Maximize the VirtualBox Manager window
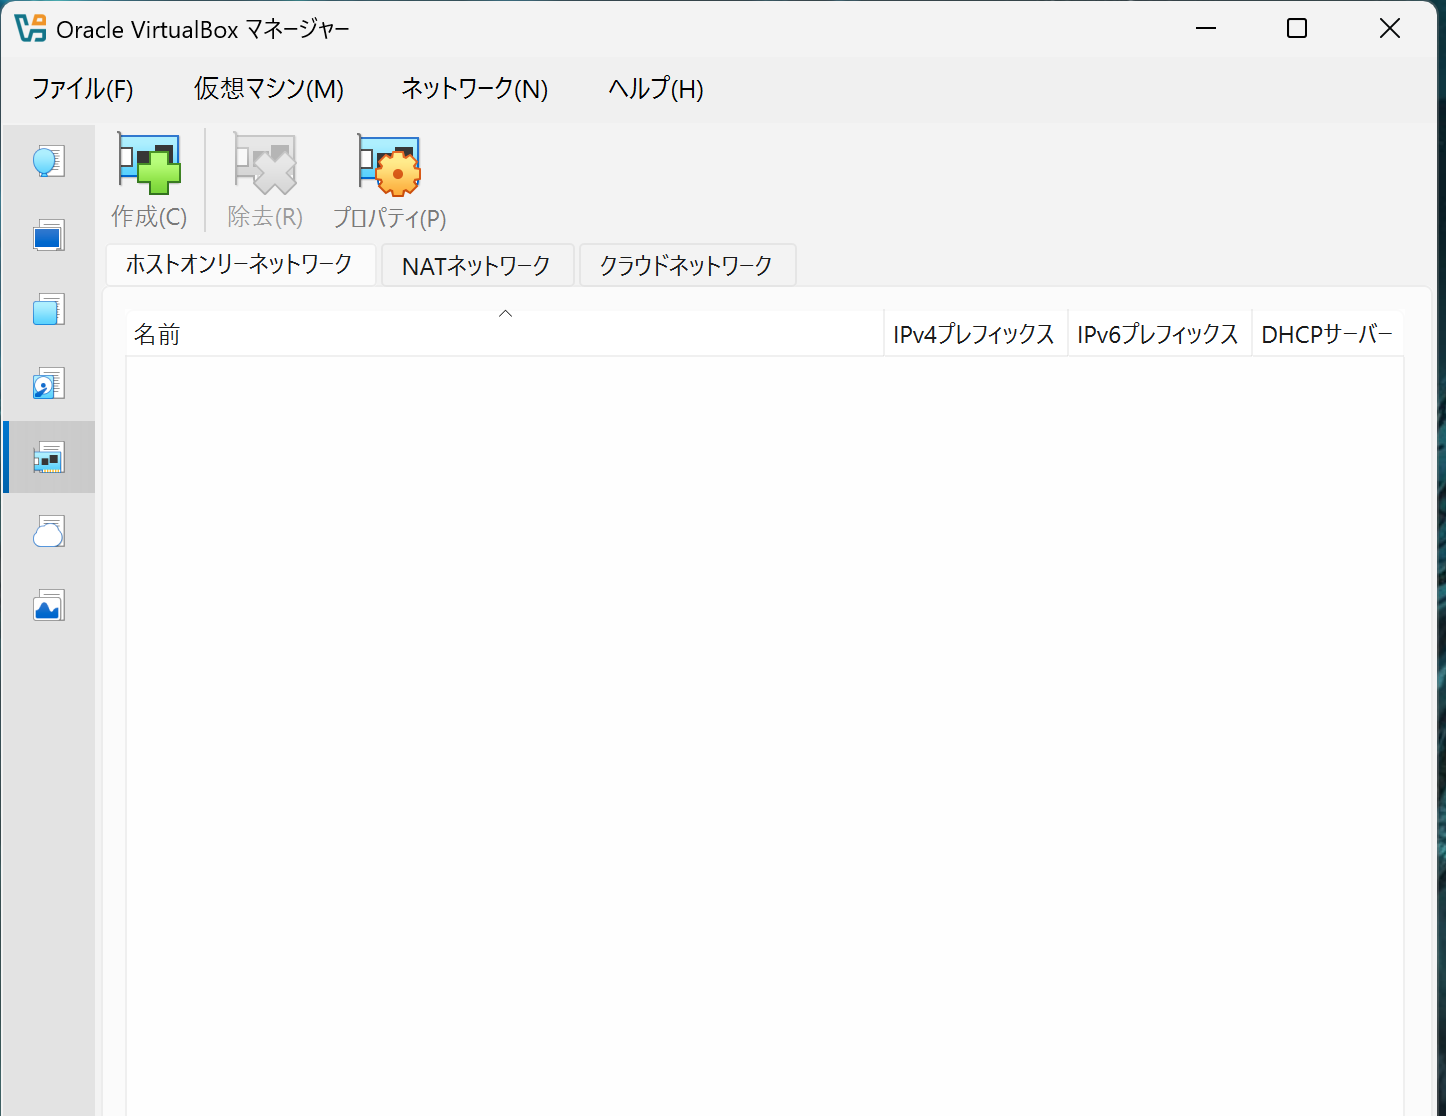This screenshot has height=1116, width=1446. pos(1297,28)
